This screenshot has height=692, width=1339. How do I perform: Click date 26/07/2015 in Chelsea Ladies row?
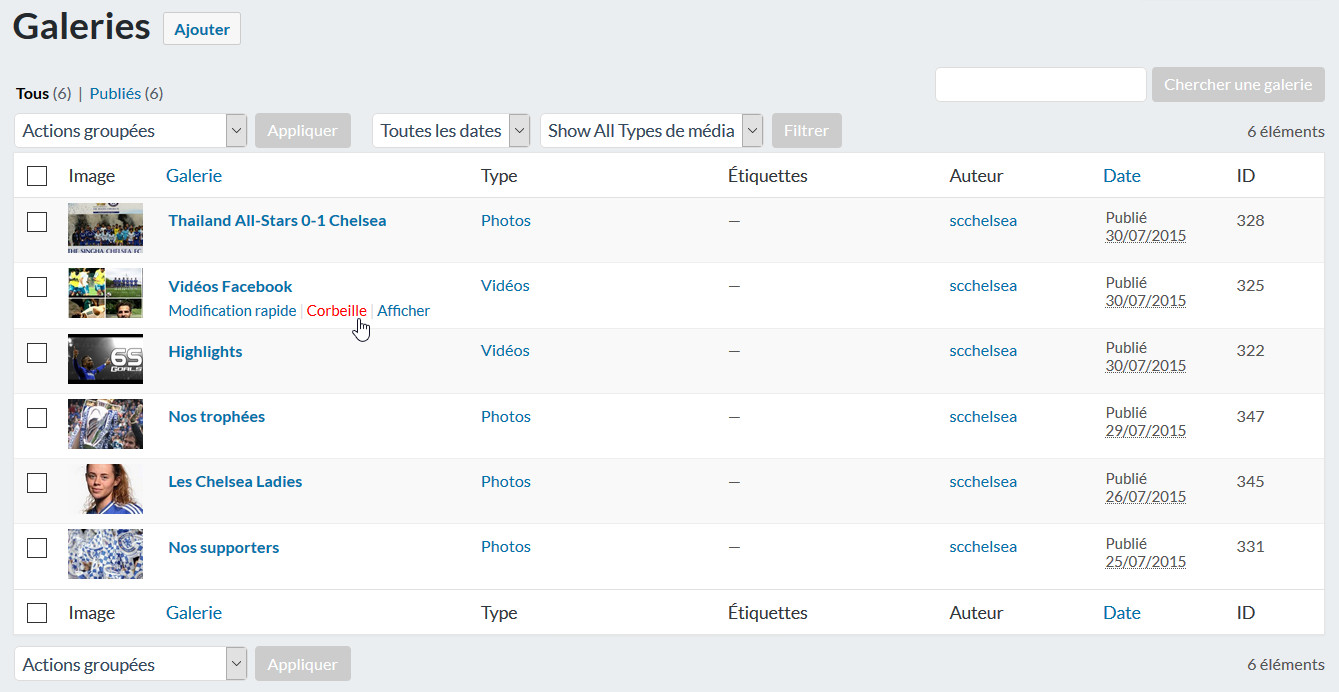click(x=1146, y=497)
